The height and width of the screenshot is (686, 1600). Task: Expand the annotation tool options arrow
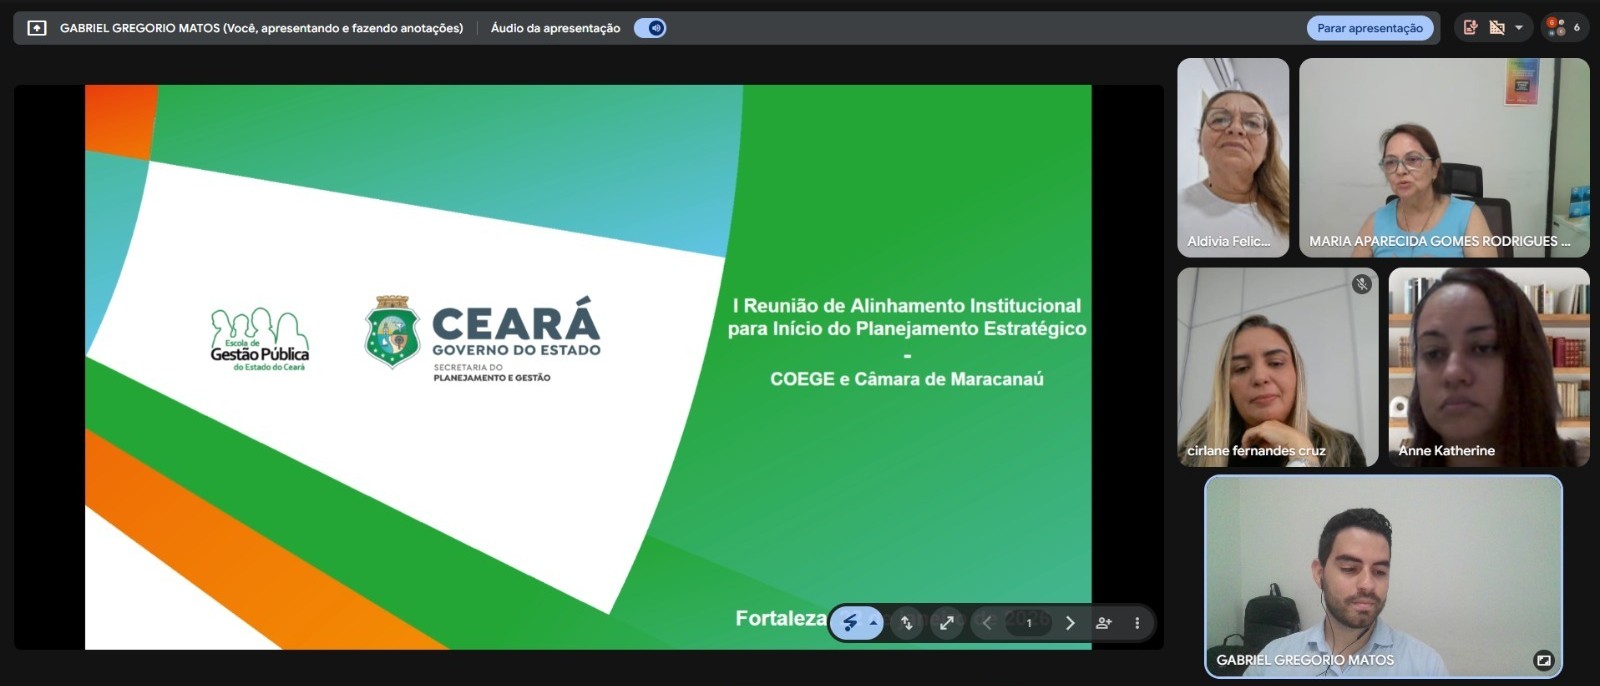tap(873, 623)
